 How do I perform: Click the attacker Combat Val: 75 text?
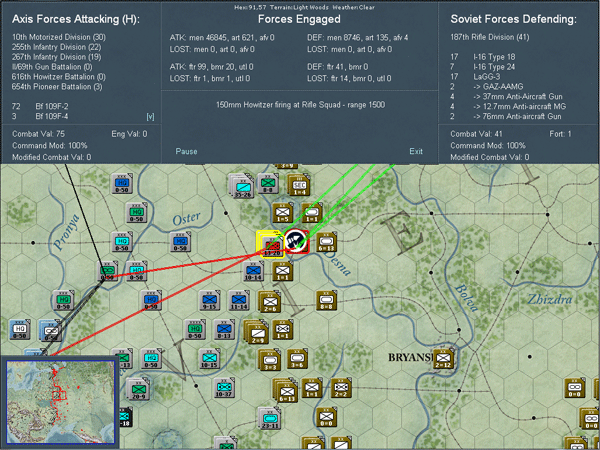(x=38, y=134)
